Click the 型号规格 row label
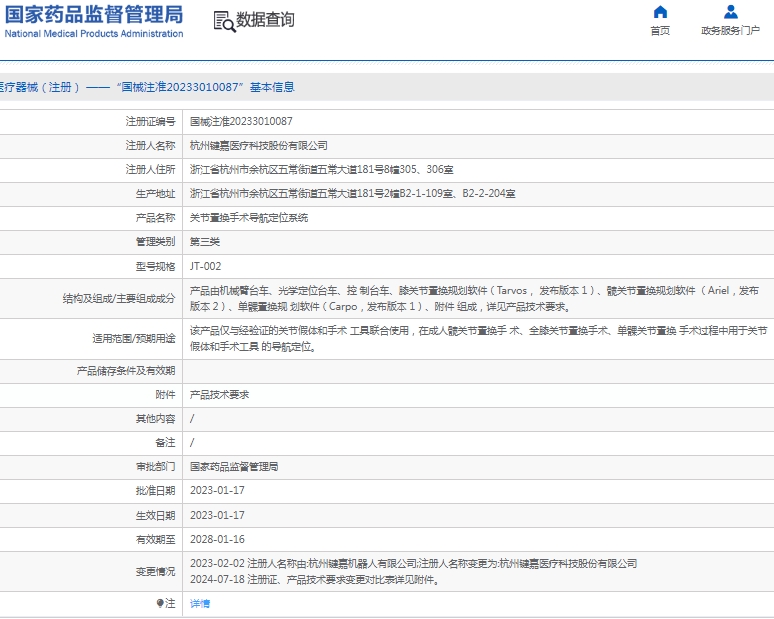The image size is (774, 619). (155, 267)
